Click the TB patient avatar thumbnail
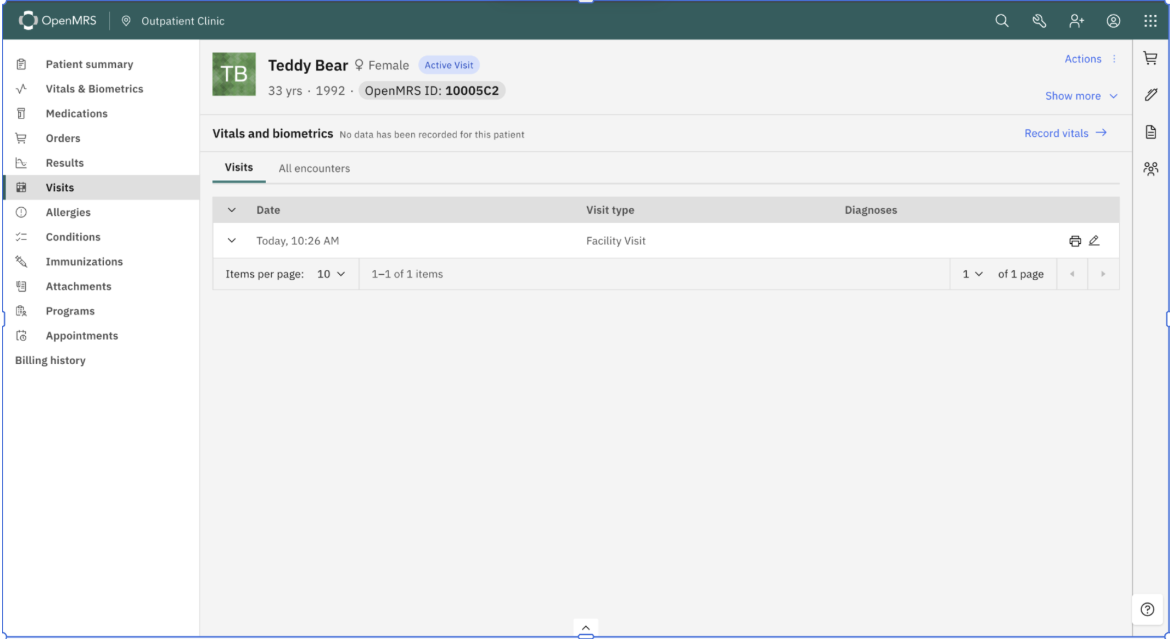The image size is (1174, 644). point(234,74)
